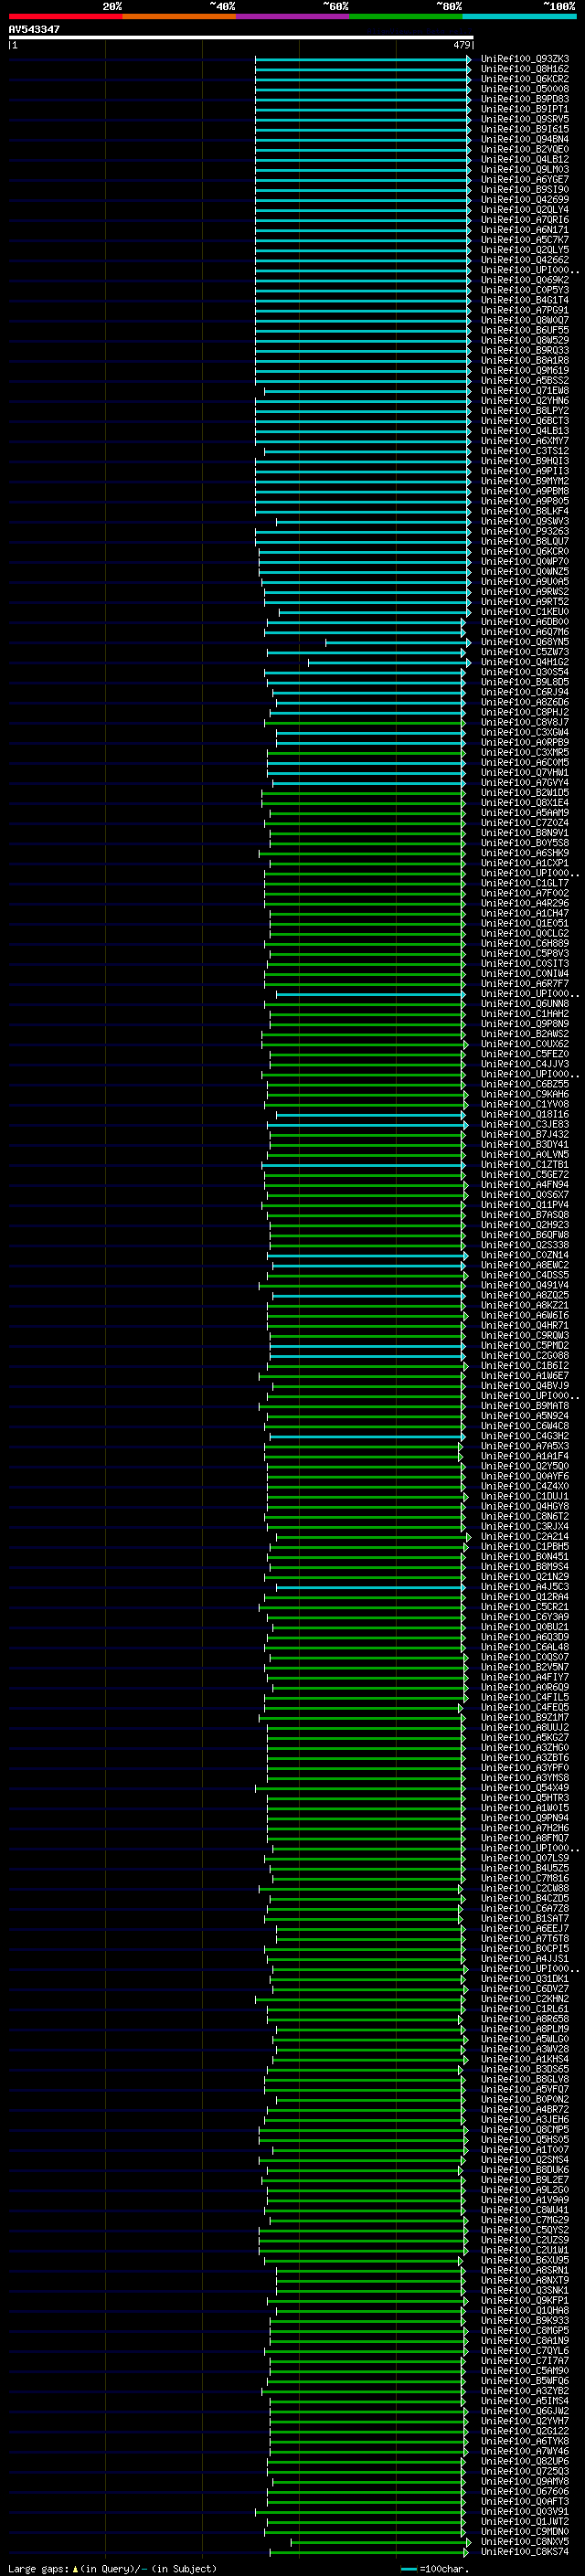Click the UniRef100_Q1E051 label
Image resolution: width=585 pixels, height=2576 pixels.
[525, 923]
